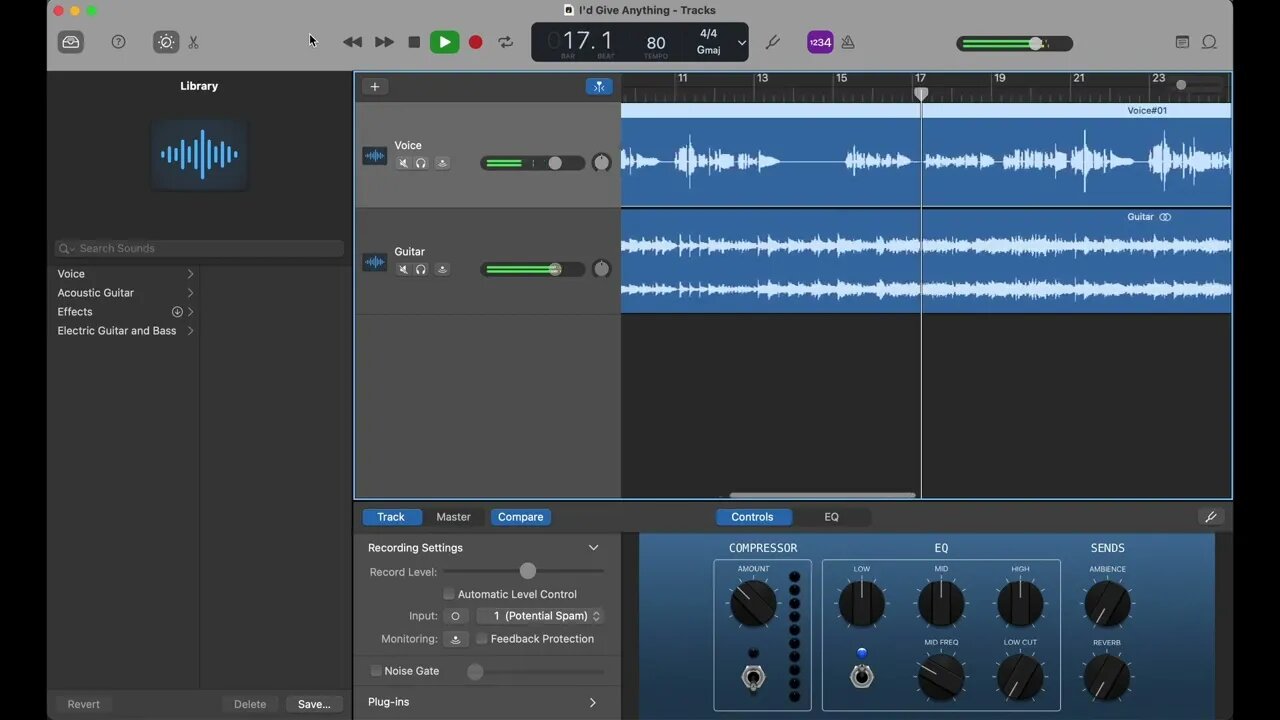
Task: Open the Editors scissors button
Action: pyautogui.click(x=193, y=42)
